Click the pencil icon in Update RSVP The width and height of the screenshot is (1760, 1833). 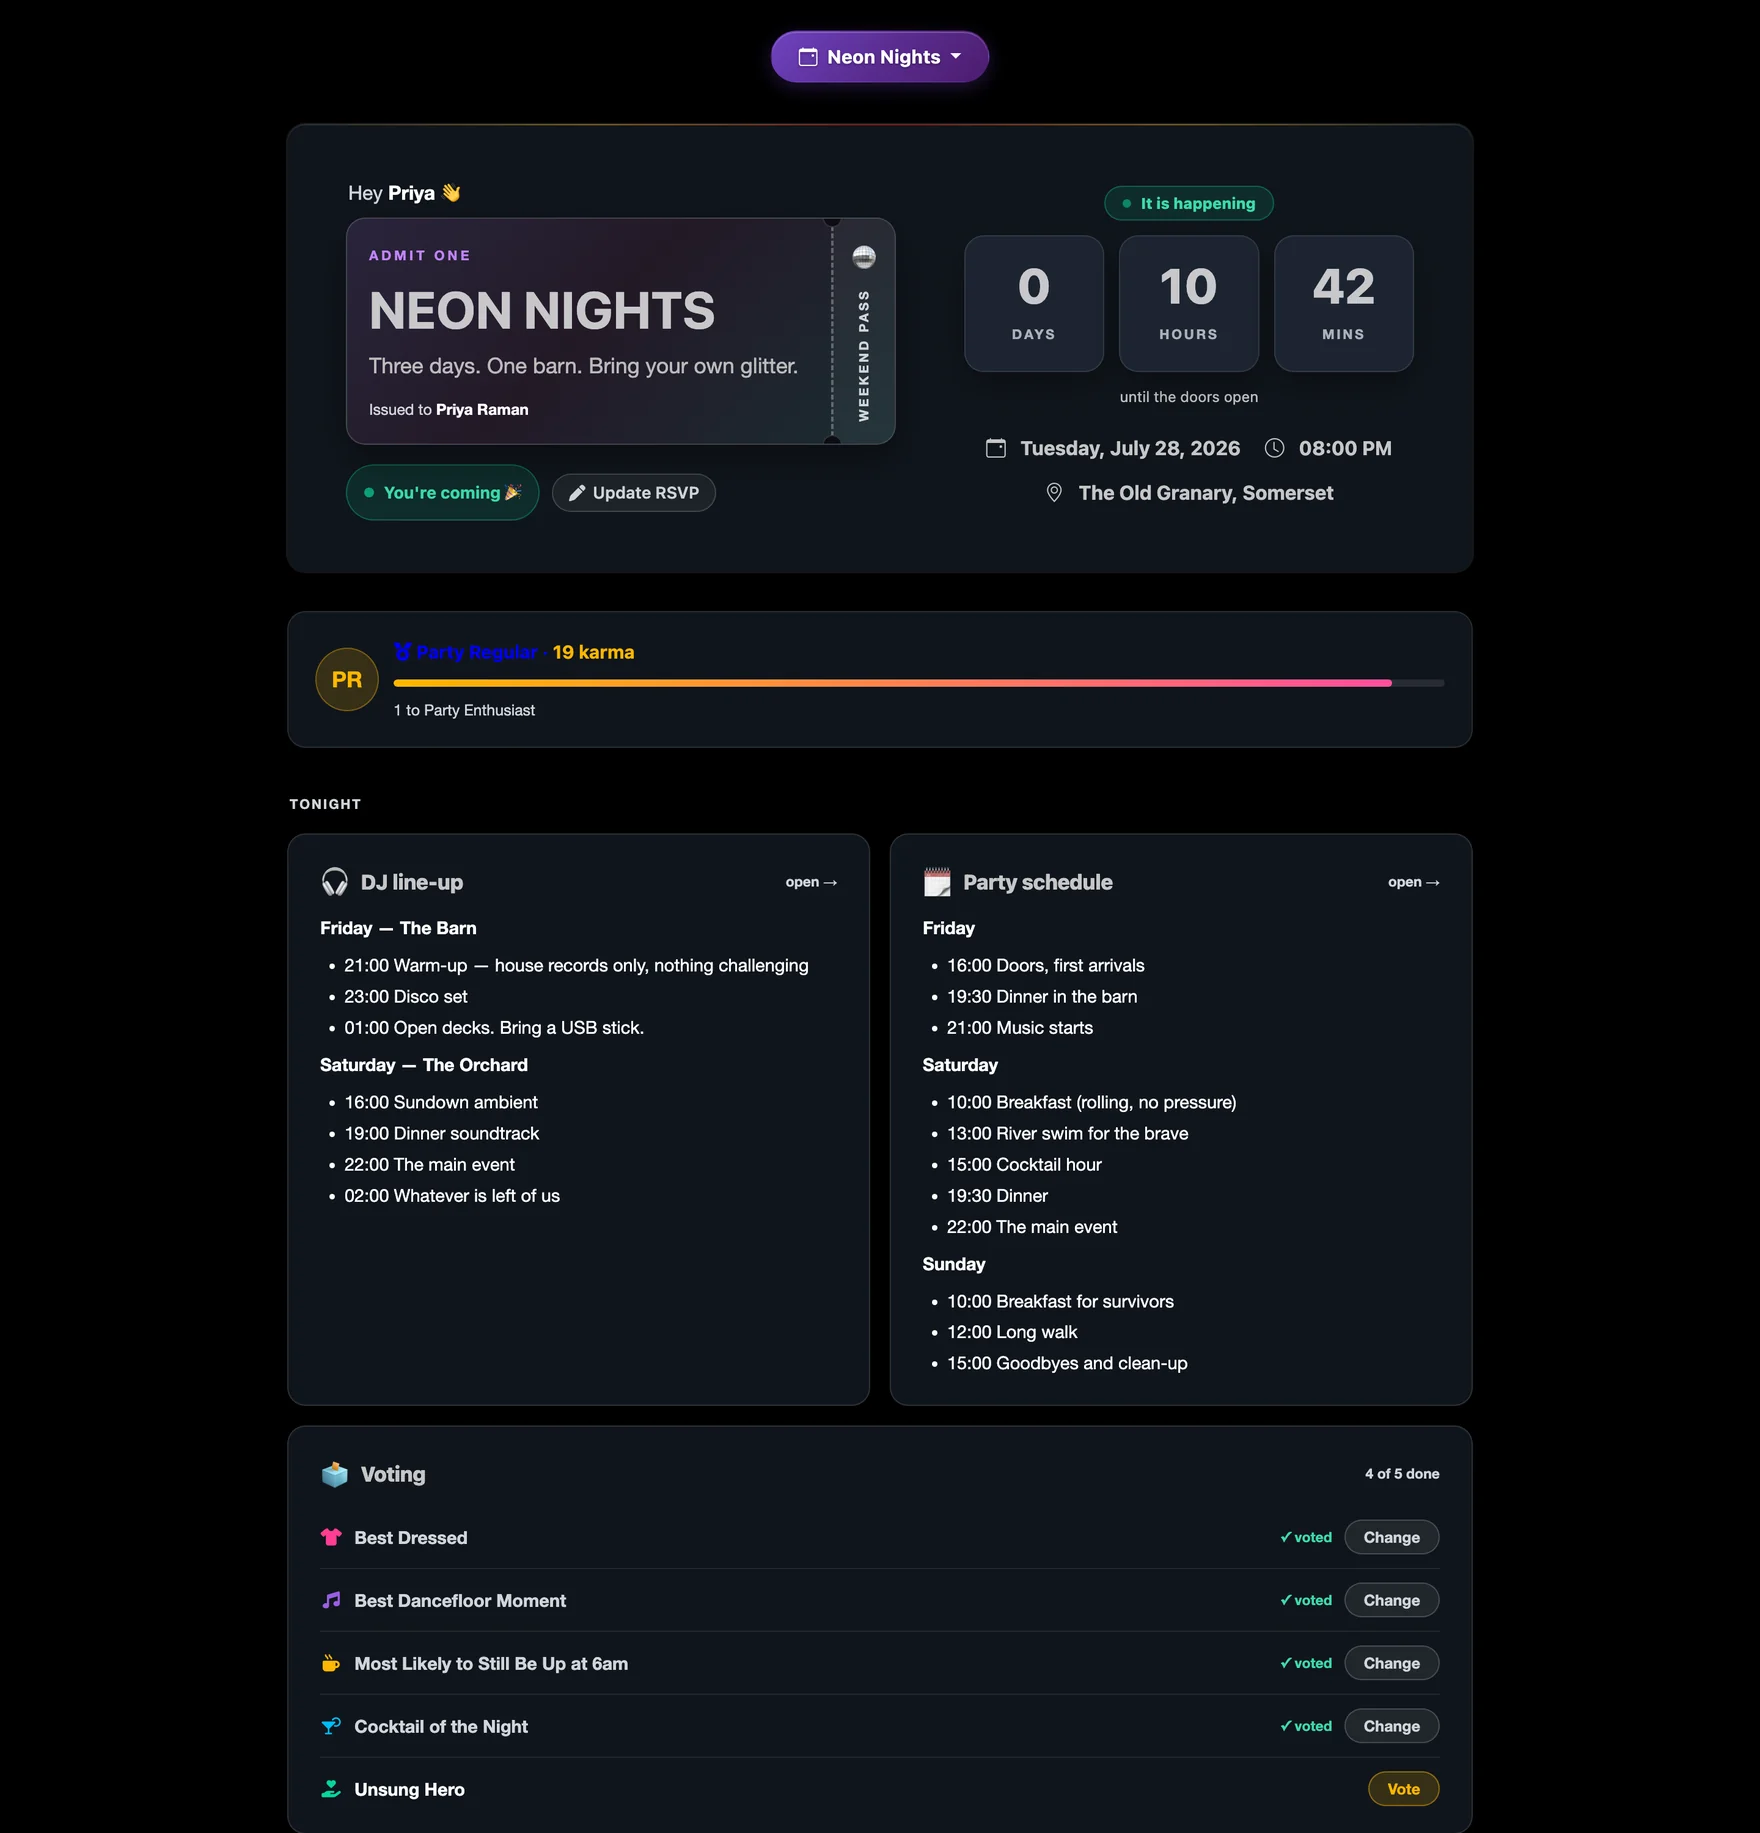click(577, 493)
